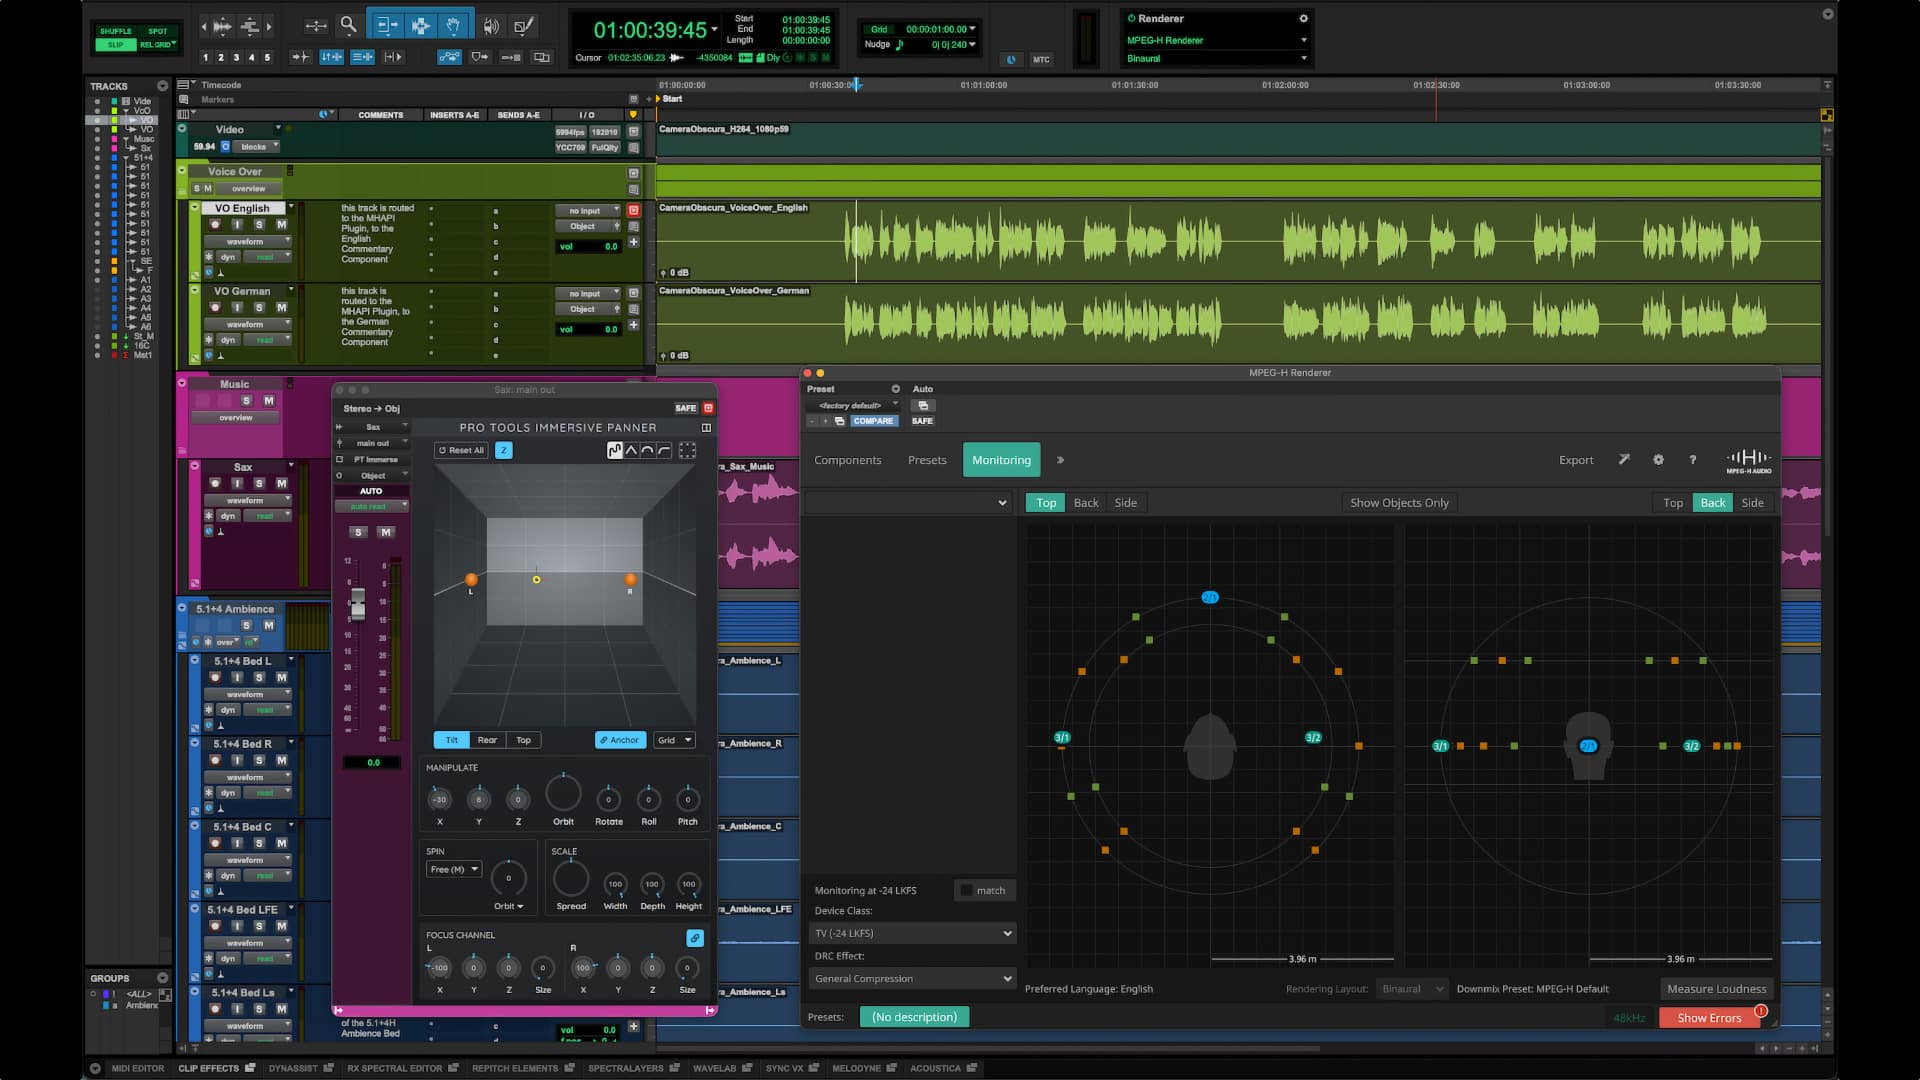The image size is (1920, 1080).
Task: Record-enable the Sax track
Action: tap(215, 484)
